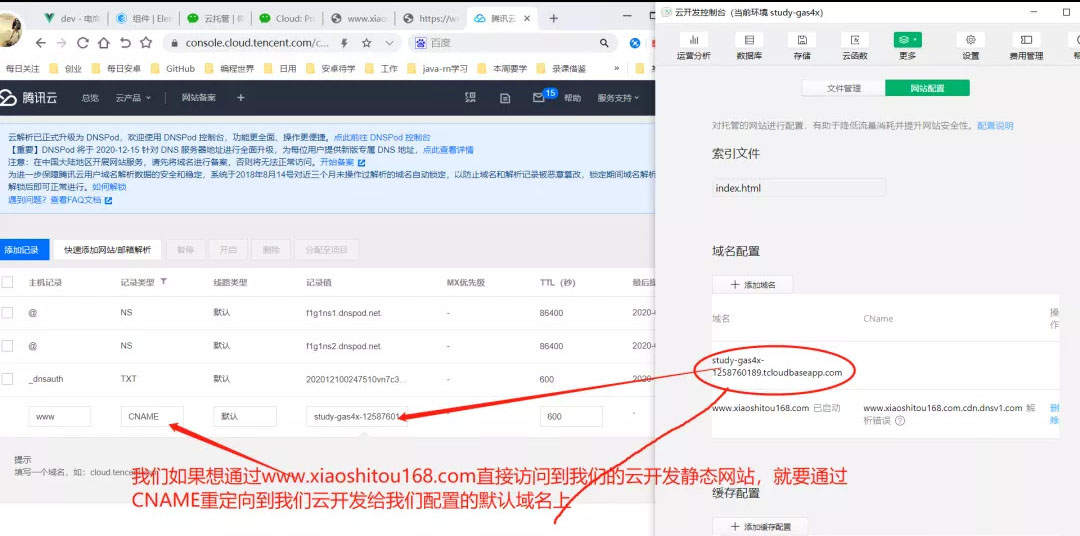Open the 点此前往 DNSPod 控制台 link
This screenshot has height=536, width=1080.
pos(382,138)
